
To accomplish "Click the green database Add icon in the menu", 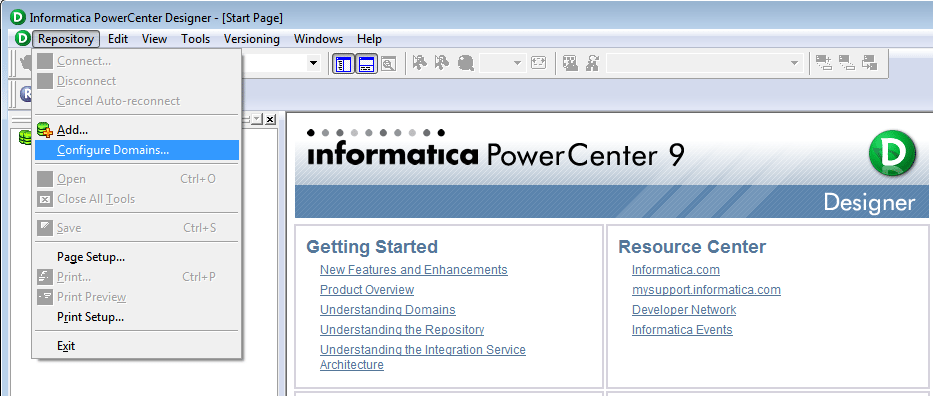I will coord(45,130).
